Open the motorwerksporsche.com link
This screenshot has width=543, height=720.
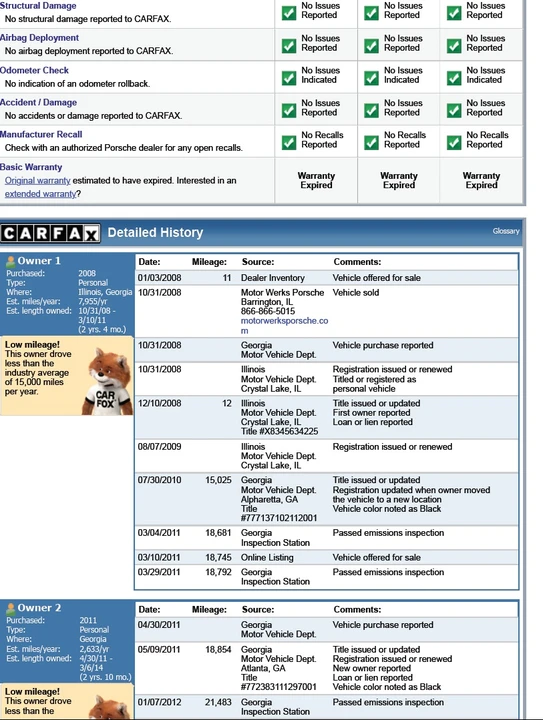pyautogui.click(x=285, y=326)
